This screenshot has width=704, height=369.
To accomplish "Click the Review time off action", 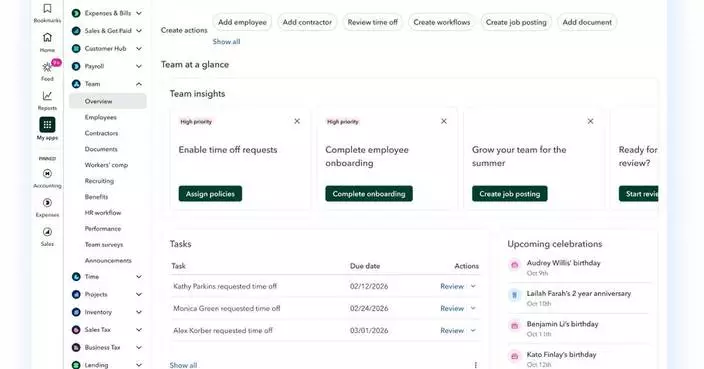I will coord(373,22).
